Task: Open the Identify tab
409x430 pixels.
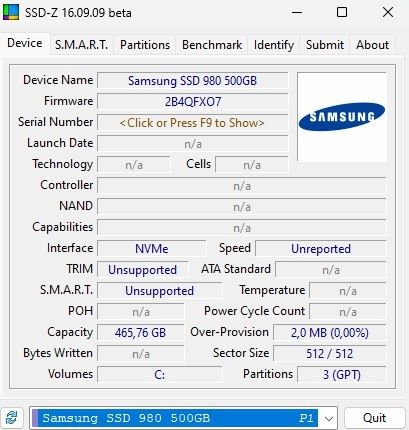Action: coord(274,45)
